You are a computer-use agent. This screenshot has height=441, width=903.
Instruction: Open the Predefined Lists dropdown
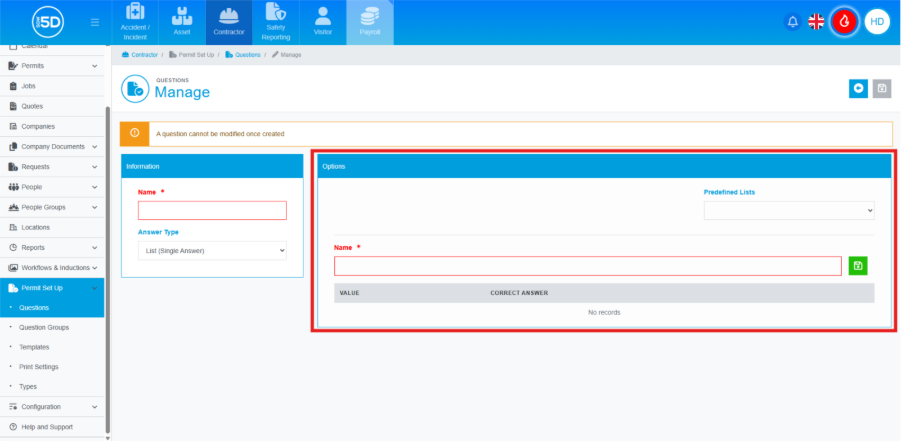coord(789,210)
